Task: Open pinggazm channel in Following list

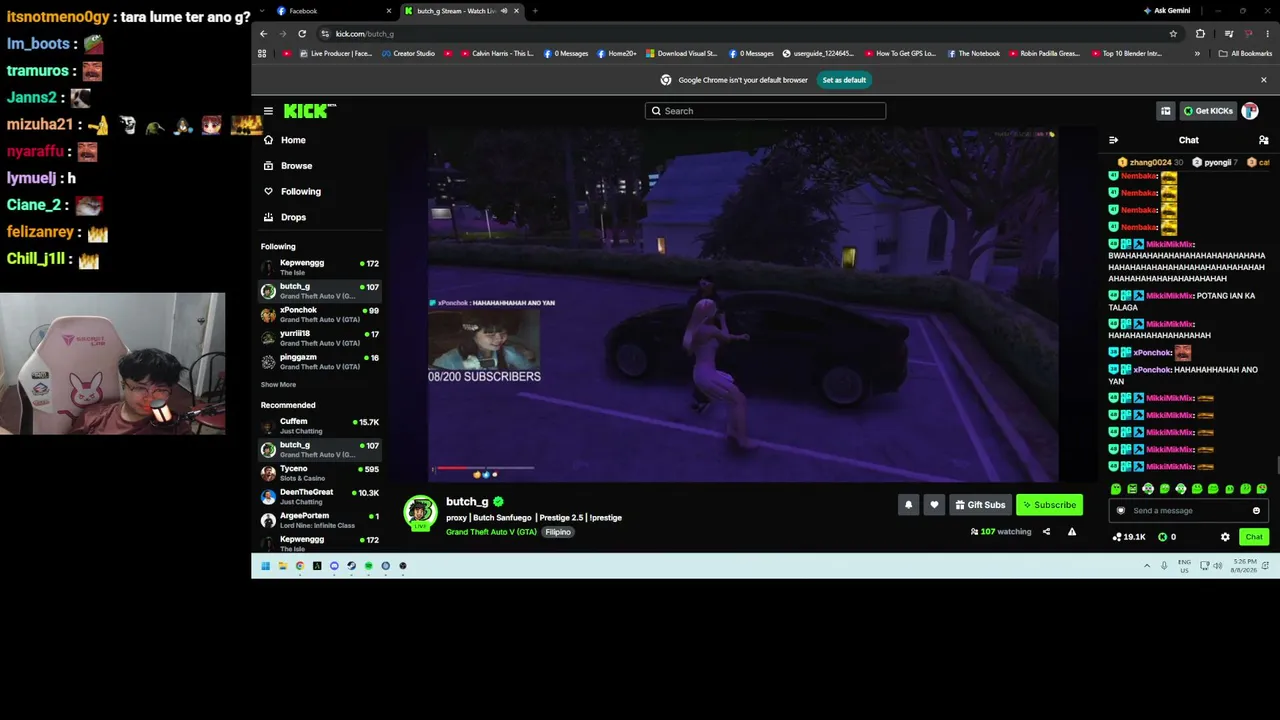Action: 320,361
